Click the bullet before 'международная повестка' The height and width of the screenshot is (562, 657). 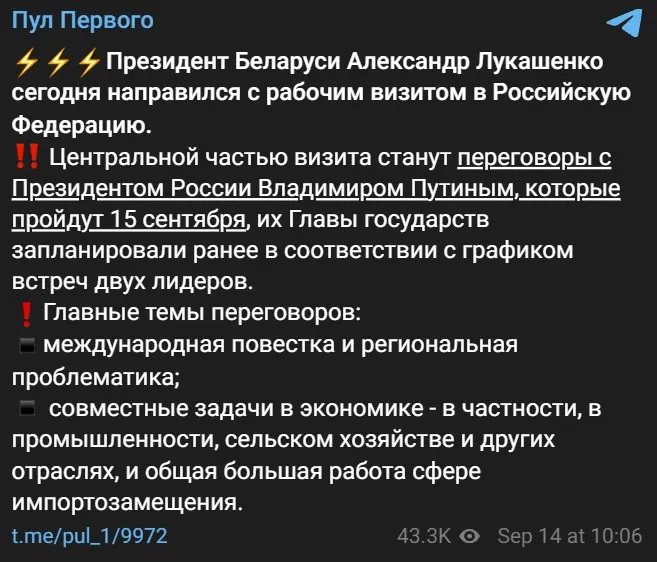coord(27,346)
